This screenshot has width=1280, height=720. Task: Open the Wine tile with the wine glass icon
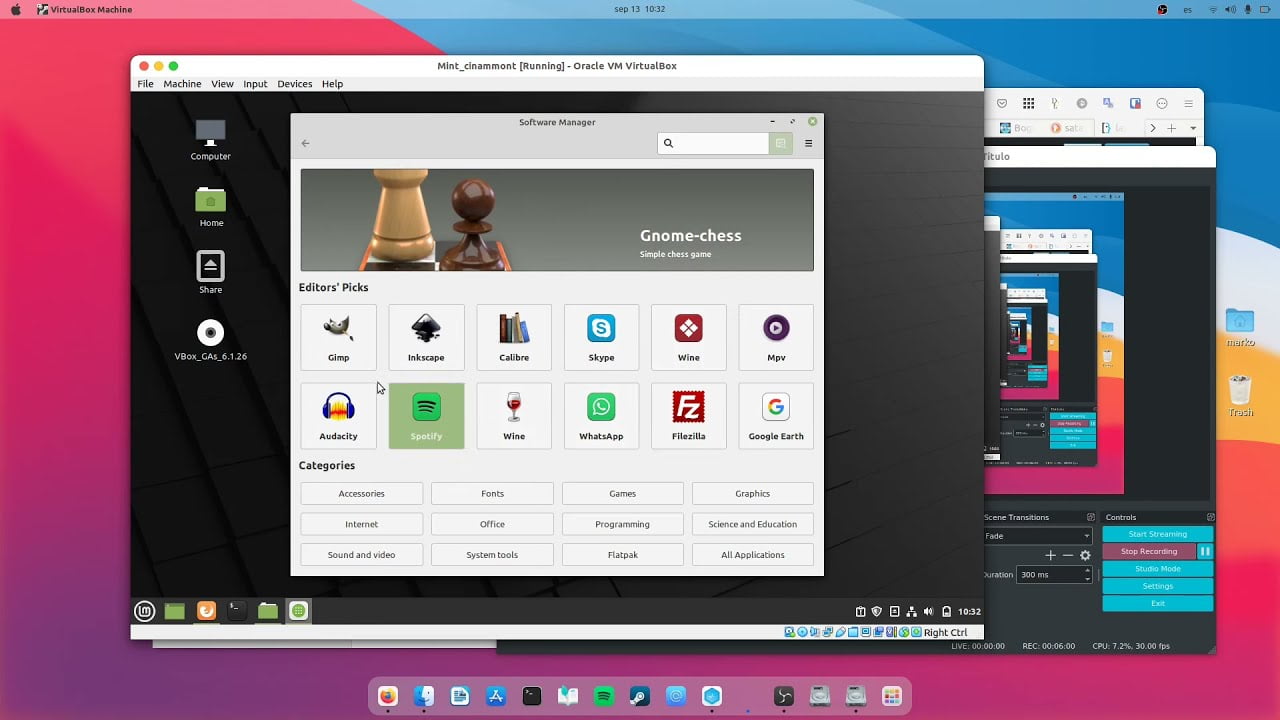(514, 416)
